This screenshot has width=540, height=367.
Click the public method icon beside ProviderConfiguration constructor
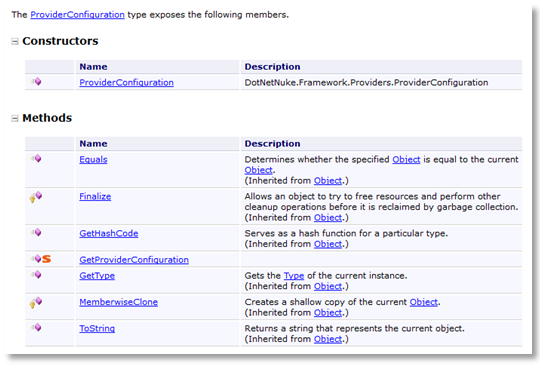(37, 82)
